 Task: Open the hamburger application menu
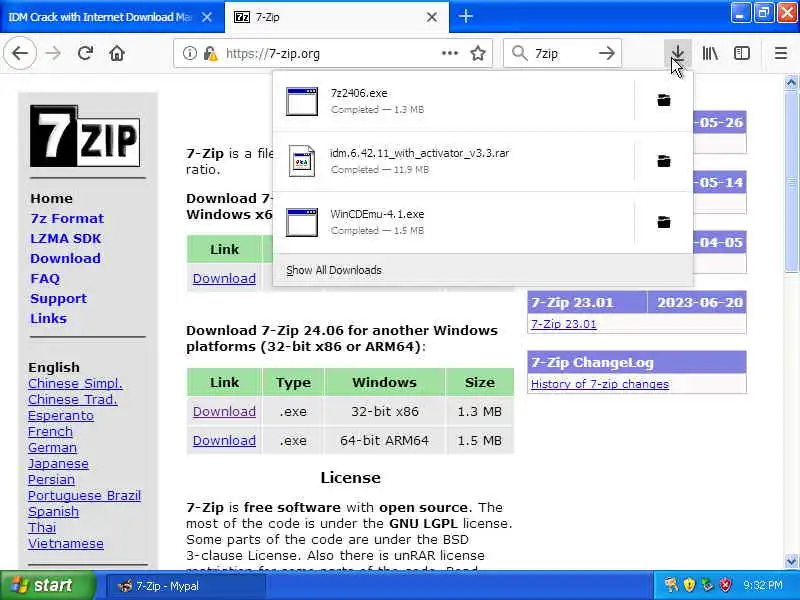point(781,53)
